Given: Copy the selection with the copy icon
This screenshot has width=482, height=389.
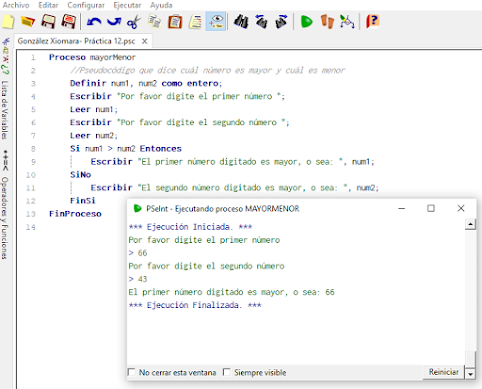Looking at the screenshot, I should tap(154, 22).
